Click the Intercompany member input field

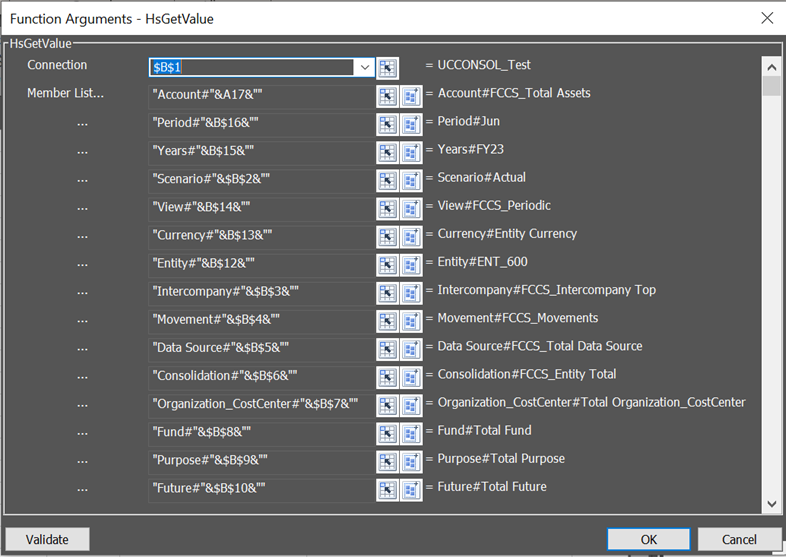tap(261, 292)
